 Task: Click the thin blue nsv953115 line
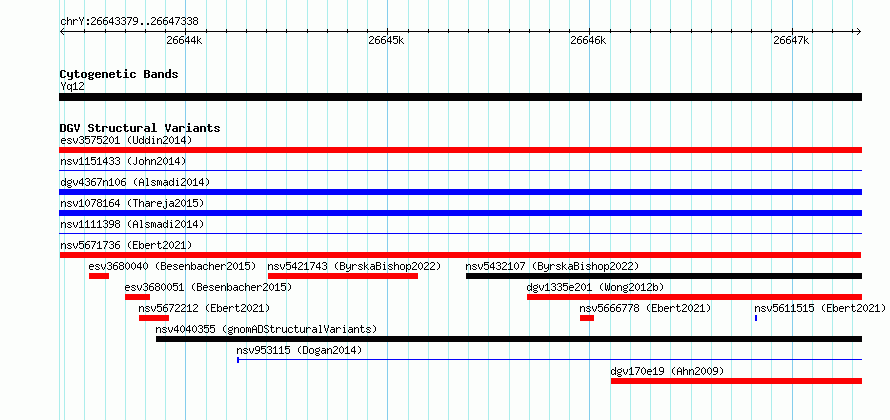coord(549,359)
